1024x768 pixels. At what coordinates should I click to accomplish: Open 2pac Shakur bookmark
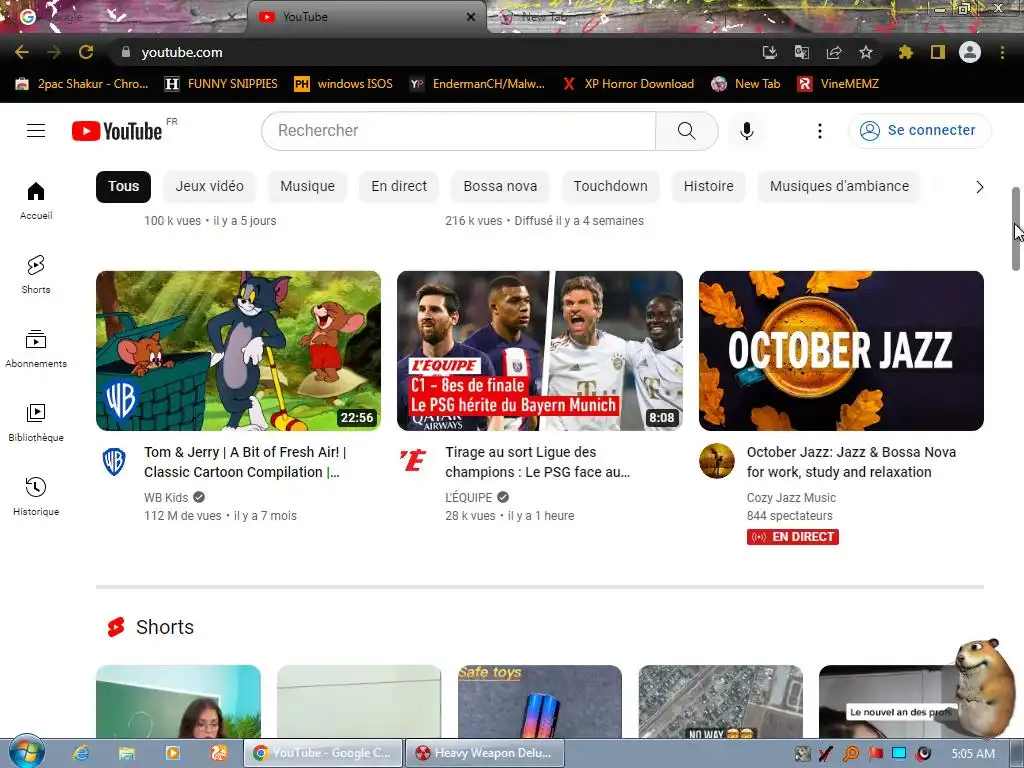82,84
